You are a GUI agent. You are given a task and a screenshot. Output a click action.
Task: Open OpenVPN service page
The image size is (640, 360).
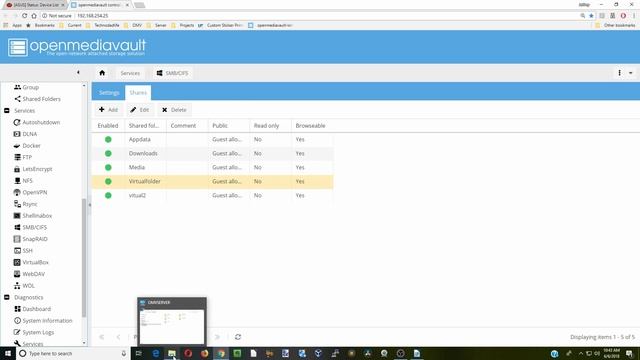(x=31, y=192)
